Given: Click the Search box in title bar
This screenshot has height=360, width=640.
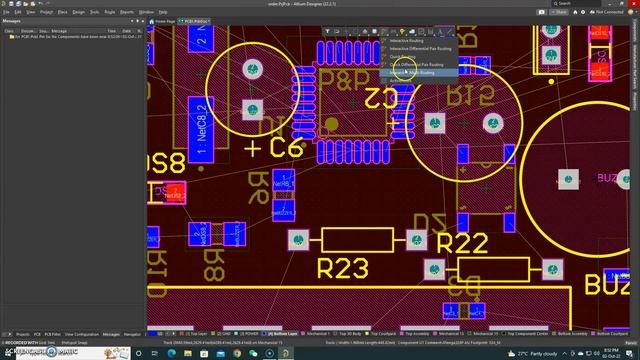Looking at the screenshot, I should point(576,4).
